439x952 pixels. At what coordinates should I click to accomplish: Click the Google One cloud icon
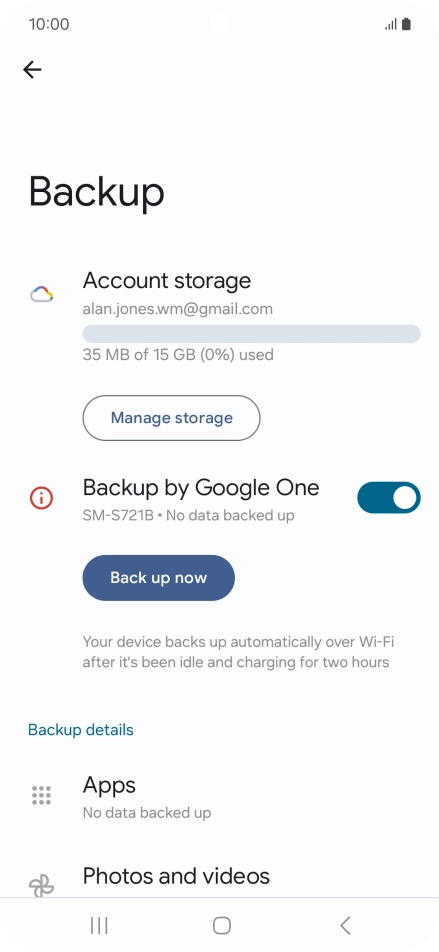click(x=42, y=295)
